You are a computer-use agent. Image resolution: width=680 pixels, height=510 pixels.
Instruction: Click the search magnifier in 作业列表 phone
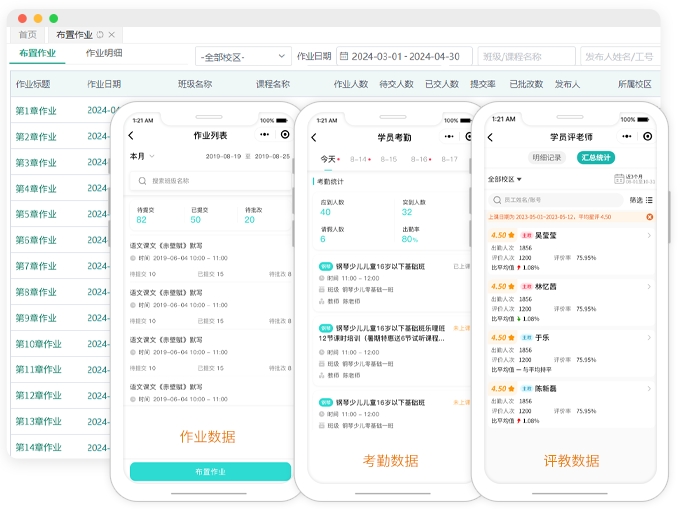(x=142, y=181)
